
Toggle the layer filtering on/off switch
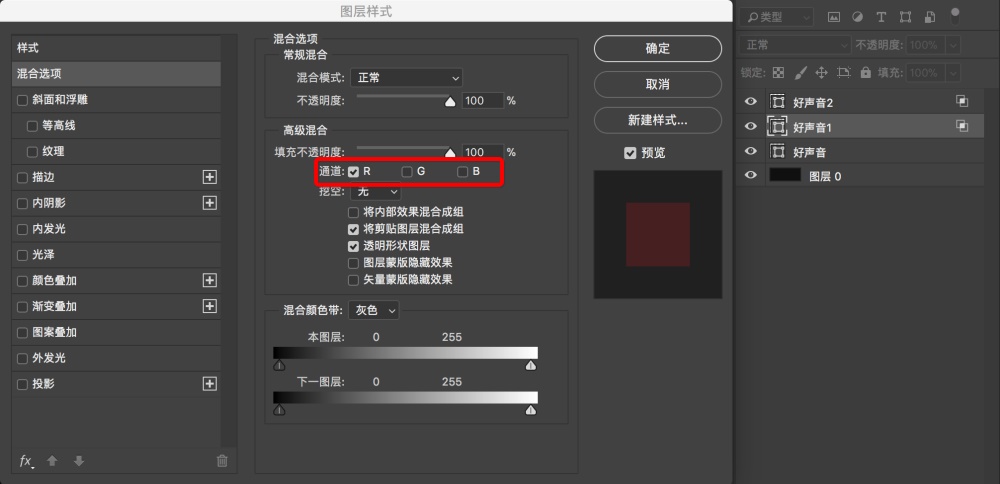coord(955,16)
